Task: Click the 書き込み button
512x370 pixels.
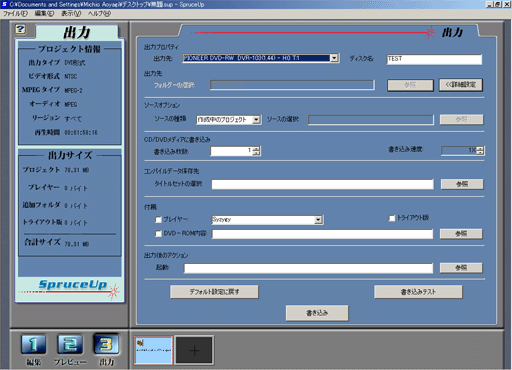Action: (x=317, y=313)
